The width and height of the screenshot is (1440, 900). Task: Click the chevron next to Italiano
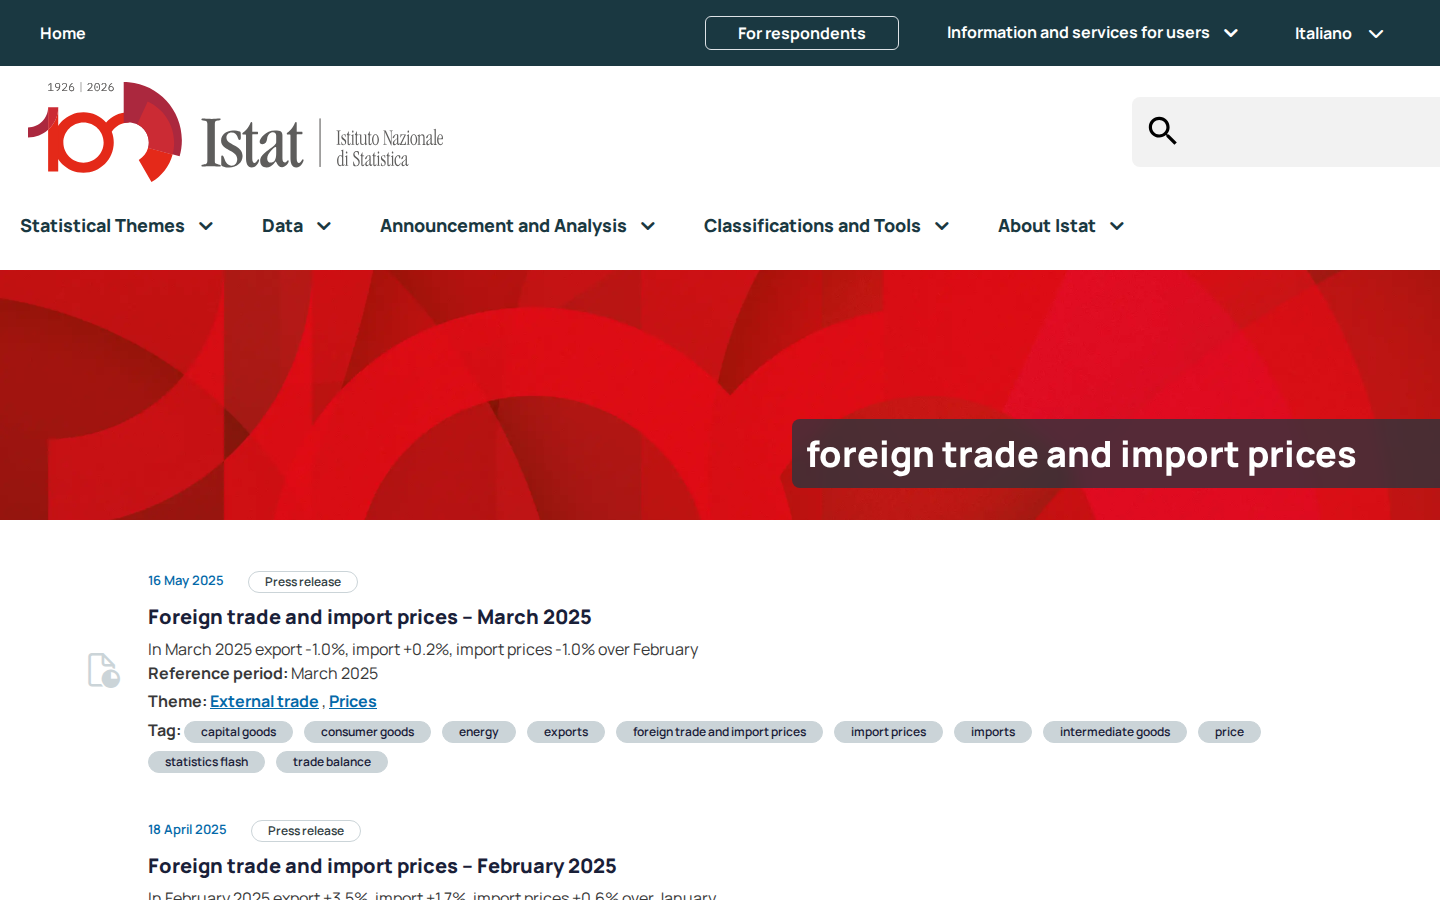pyautogui.click(x=1376, y=34)
